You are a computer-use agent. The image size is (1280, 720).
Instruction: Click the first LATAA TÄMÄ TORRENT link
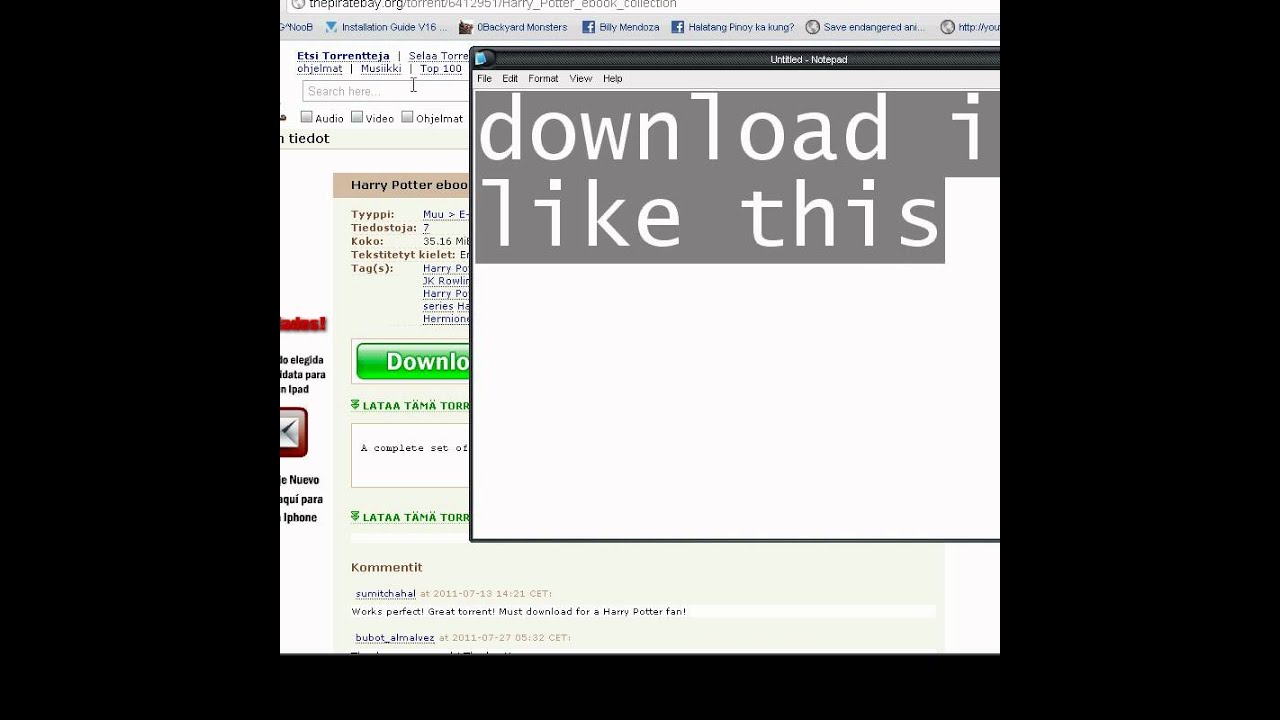[x=411, y=406]
